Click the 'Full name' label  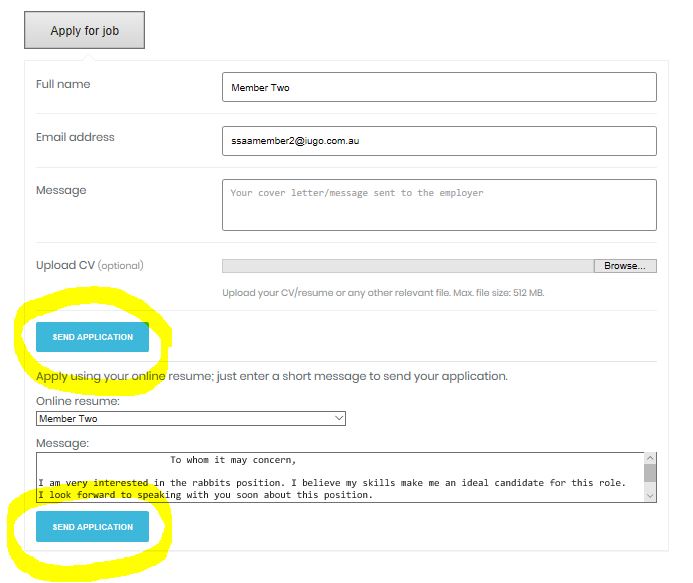click(x=63, y=84)
